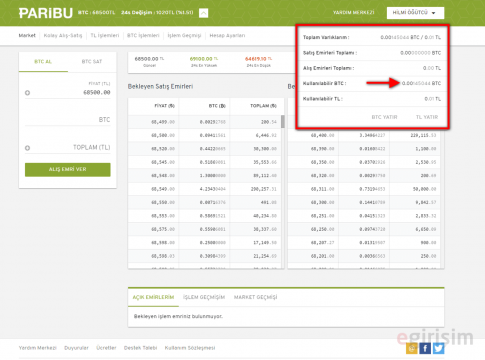
Task: Click the Kullanılabilir TL row
Action: point(372,99)
